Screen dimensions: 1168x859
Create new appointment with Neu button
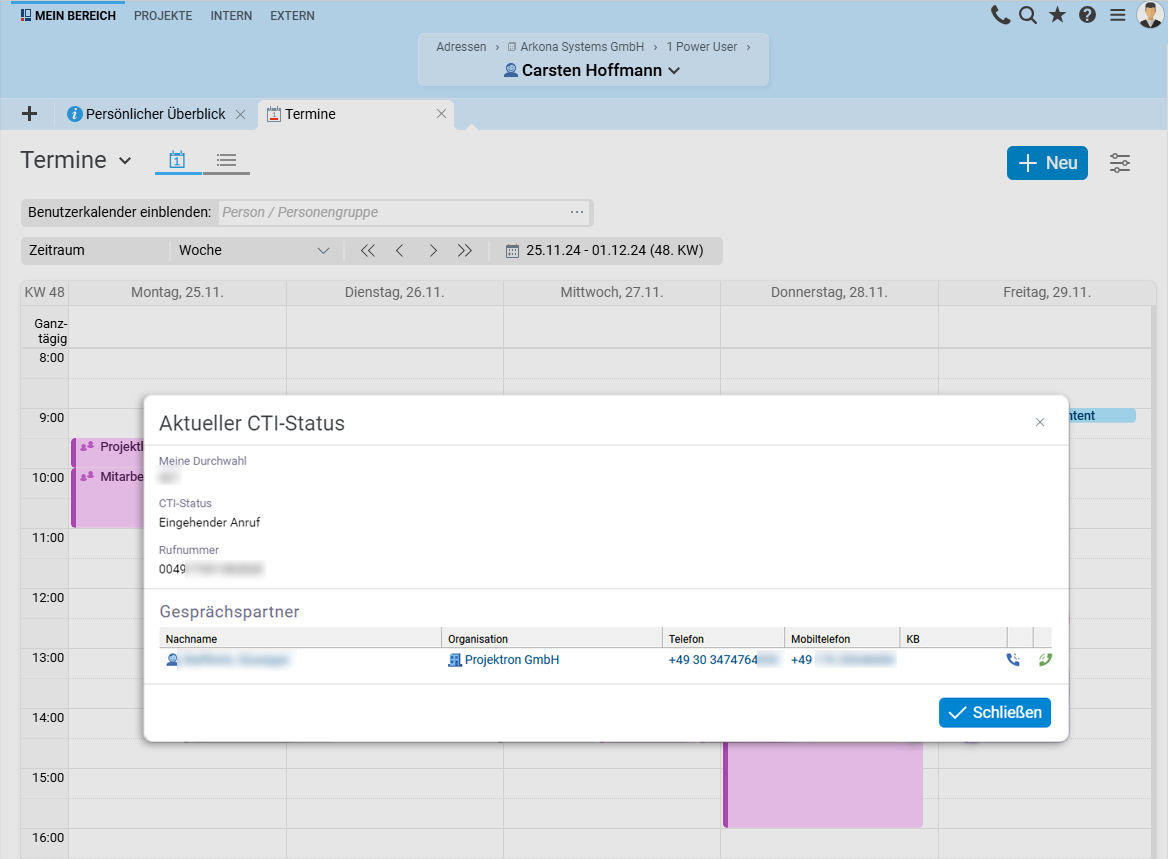(x=1047, y=163)
